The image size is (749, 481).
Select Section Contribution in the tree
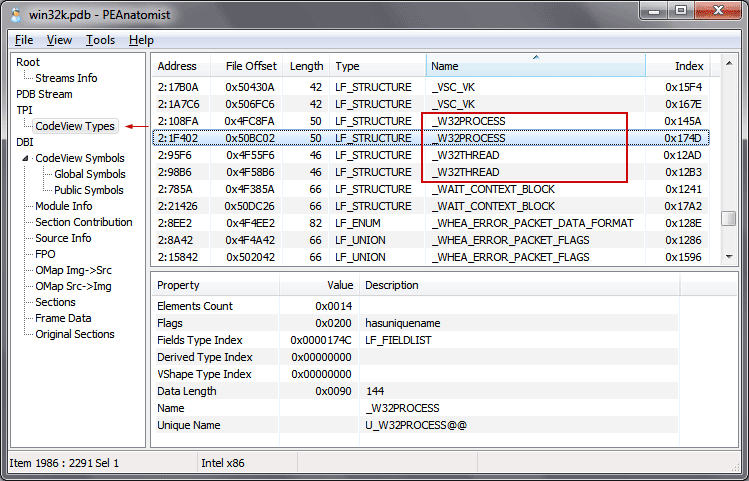(84, 222)
